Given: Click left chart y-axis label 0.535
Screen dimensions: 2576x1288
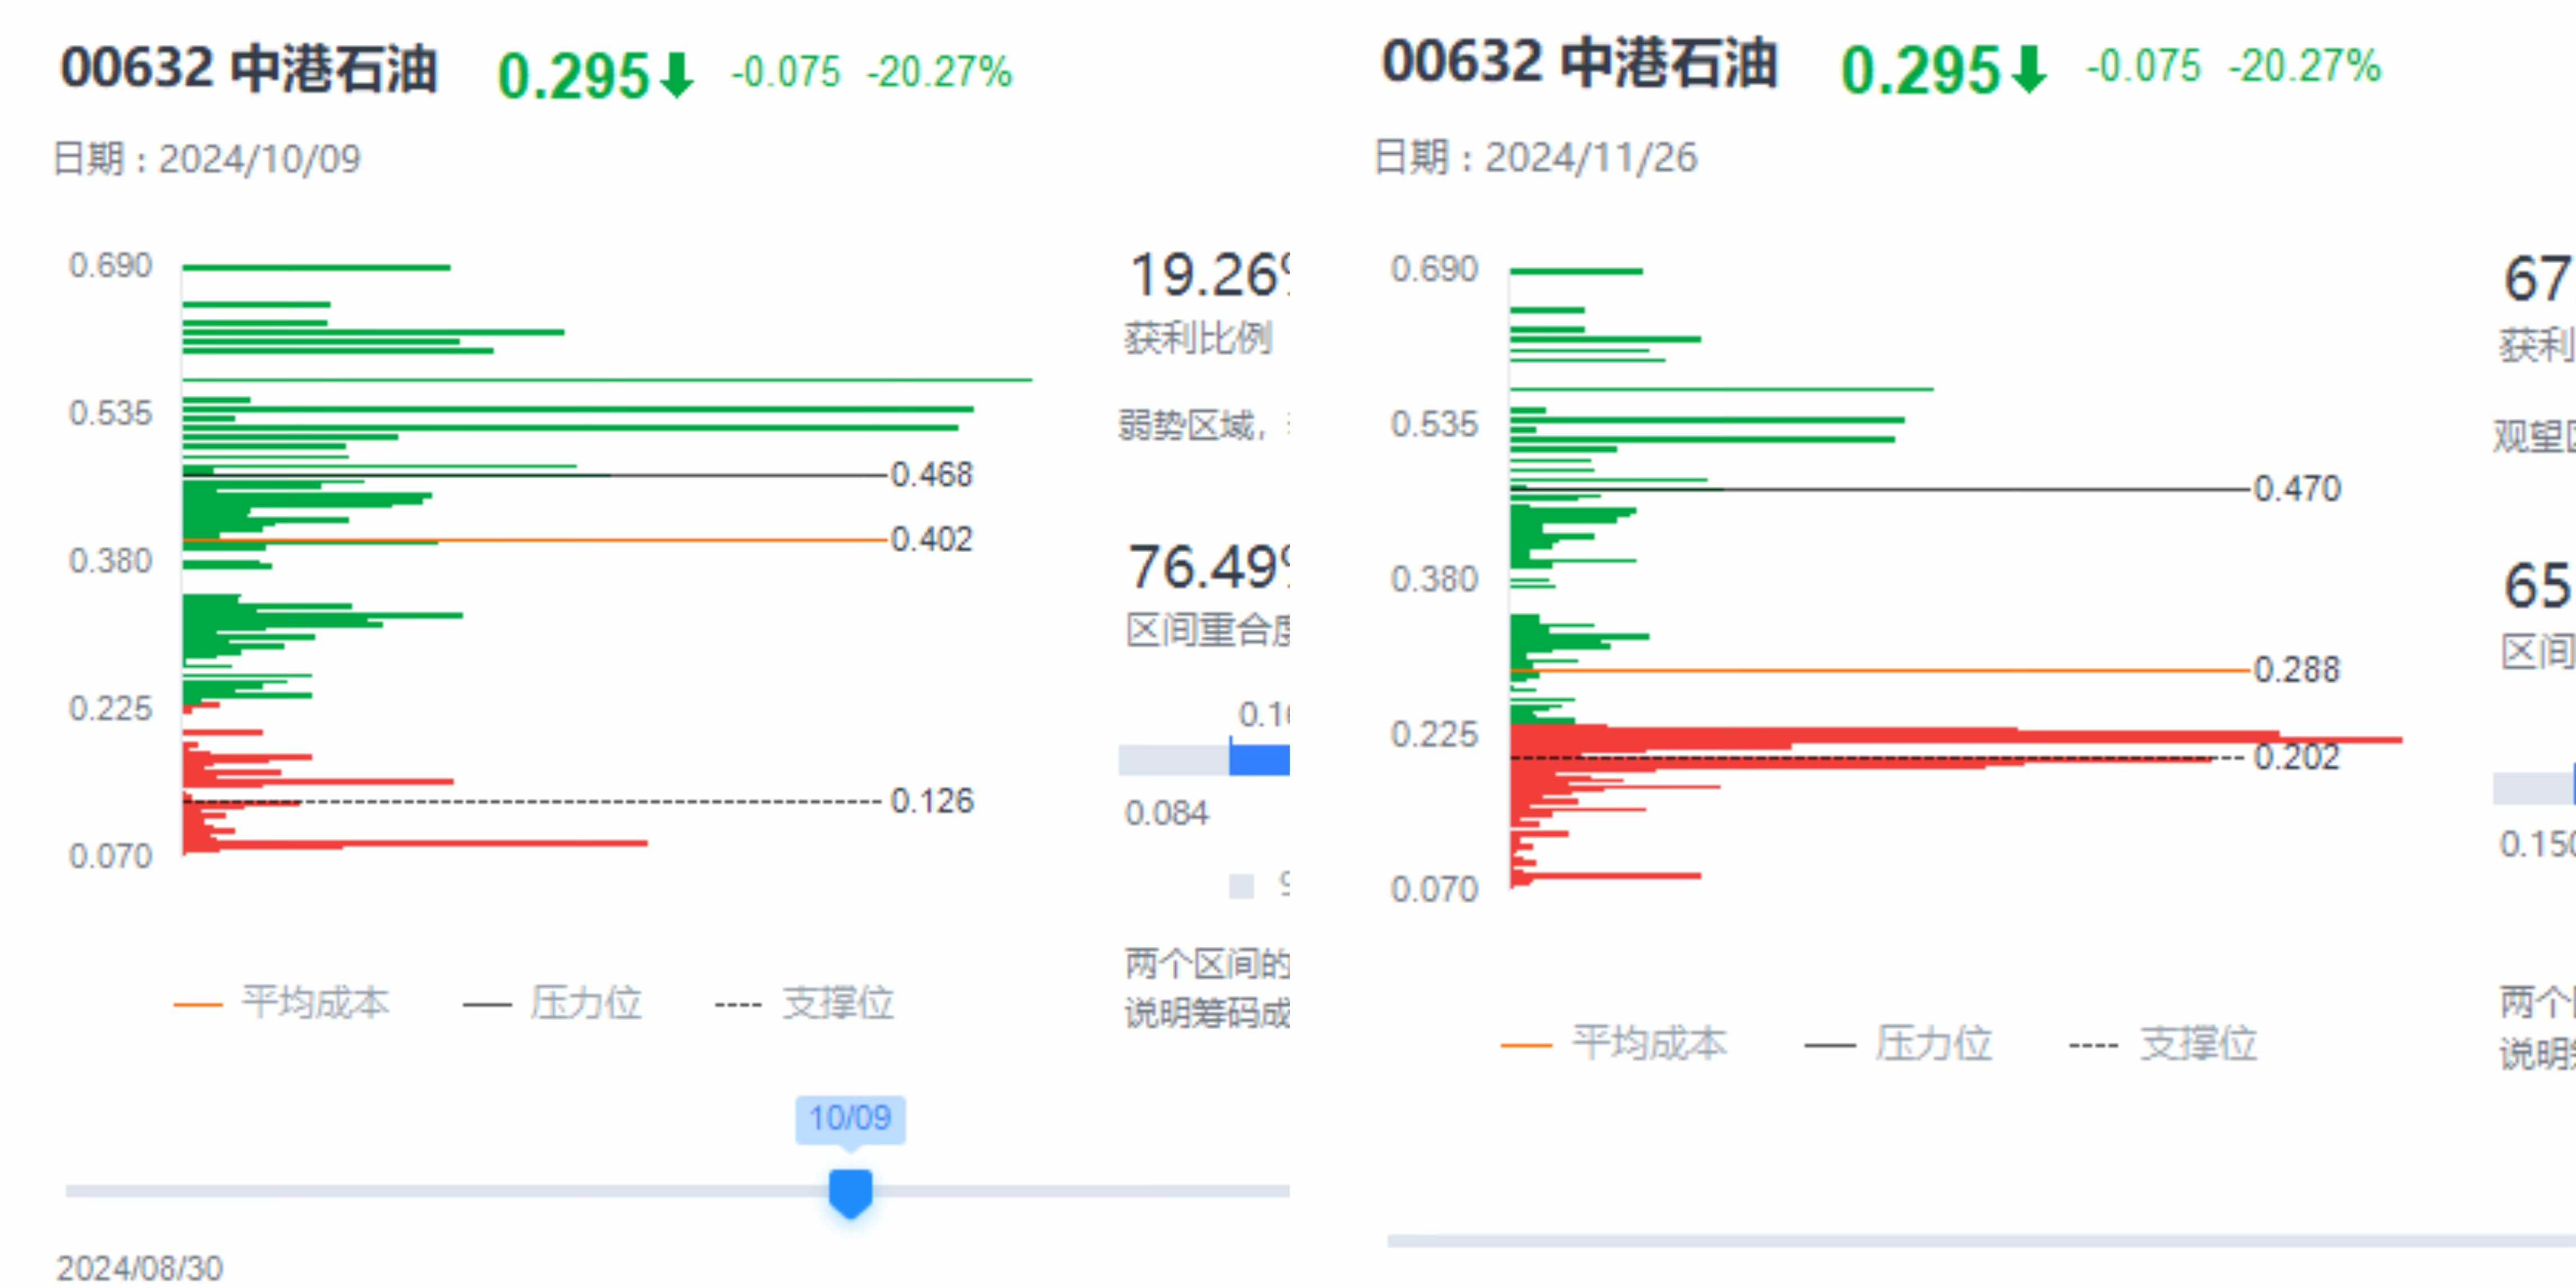Looking at the screenshot, I should [110, 413].
